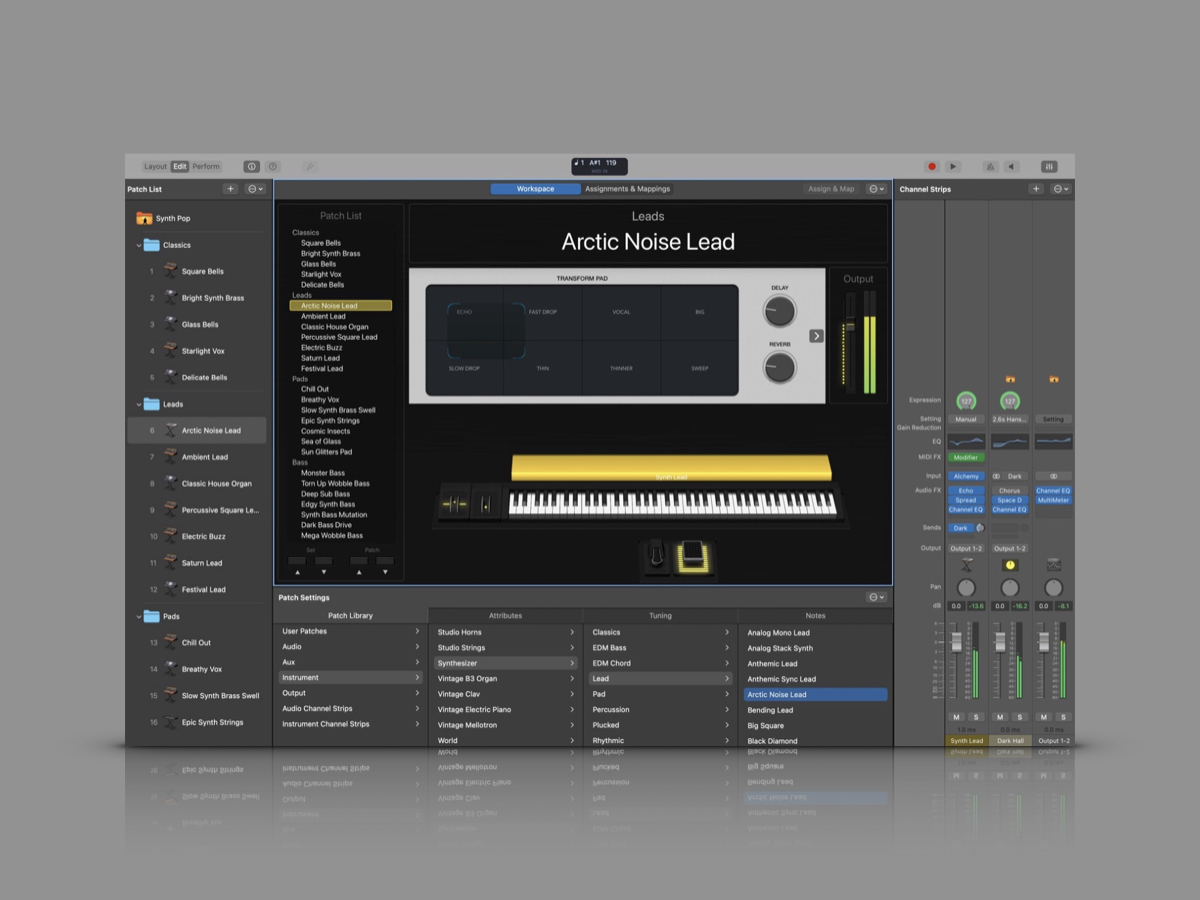Screen dimensions: 1200x900
Task: Click the Pan knob on the Dark Hall strip
Action: pyautogui.click(x=1010, y=589)
